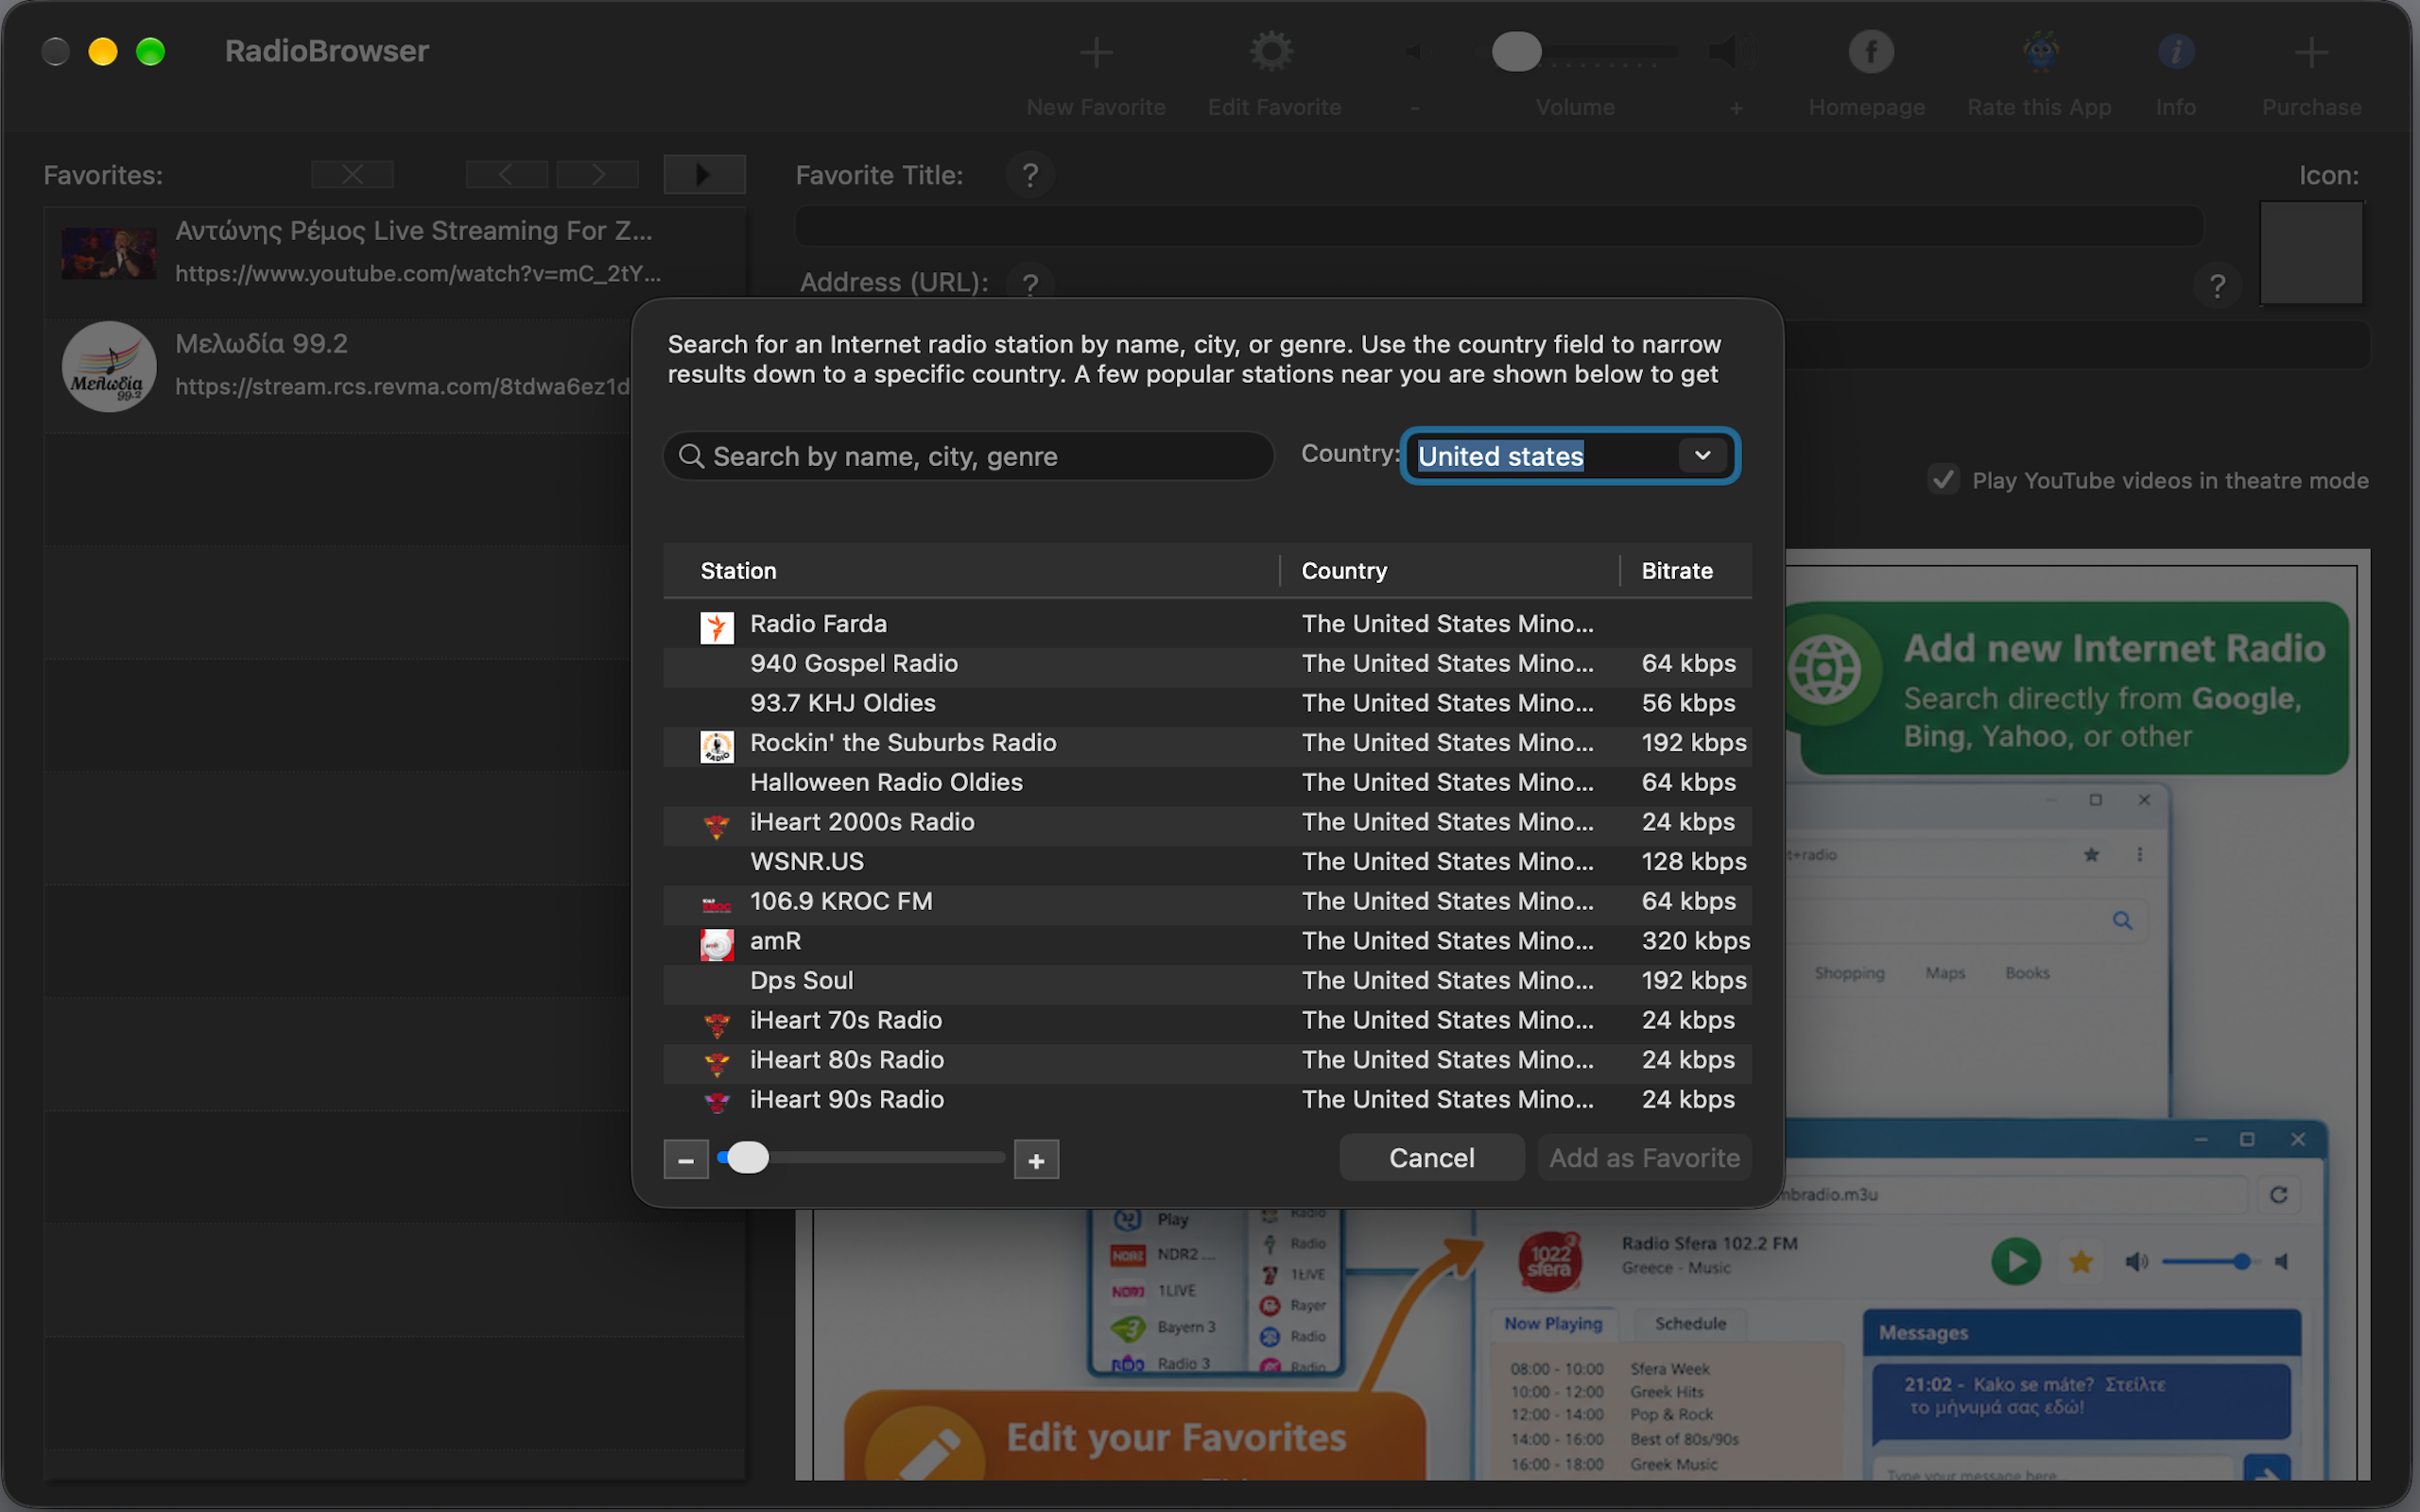
Task: Play the selected favorite
Action: pos(704,175)
